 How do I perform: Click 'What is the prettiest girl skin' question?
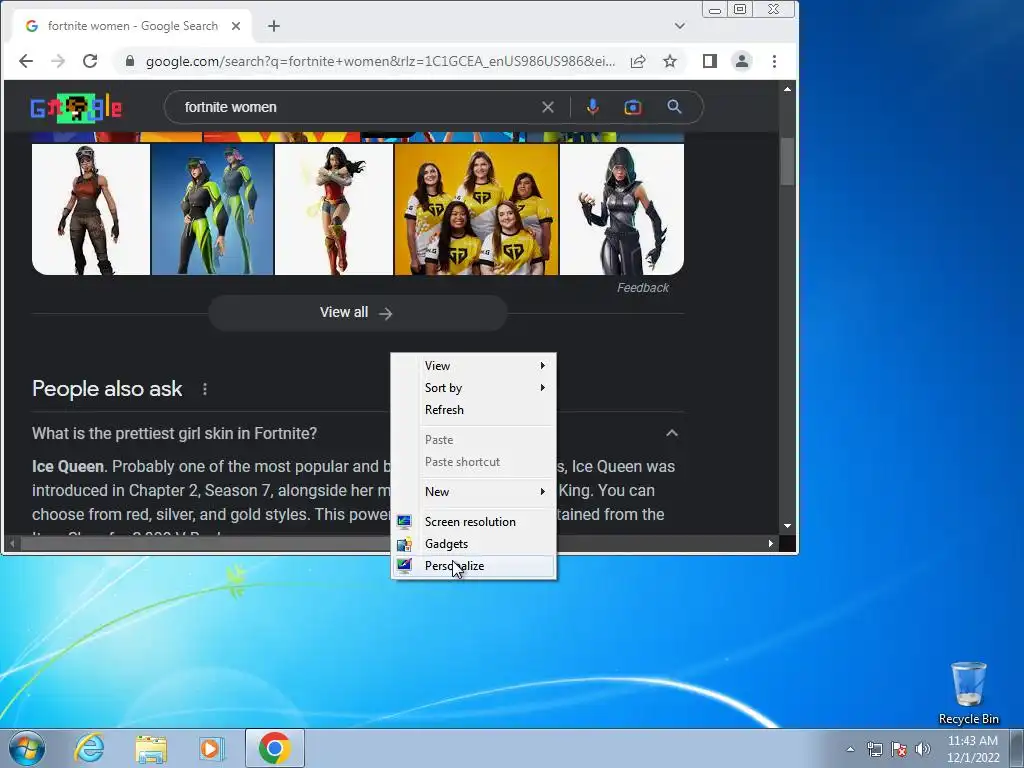(174, 434)
